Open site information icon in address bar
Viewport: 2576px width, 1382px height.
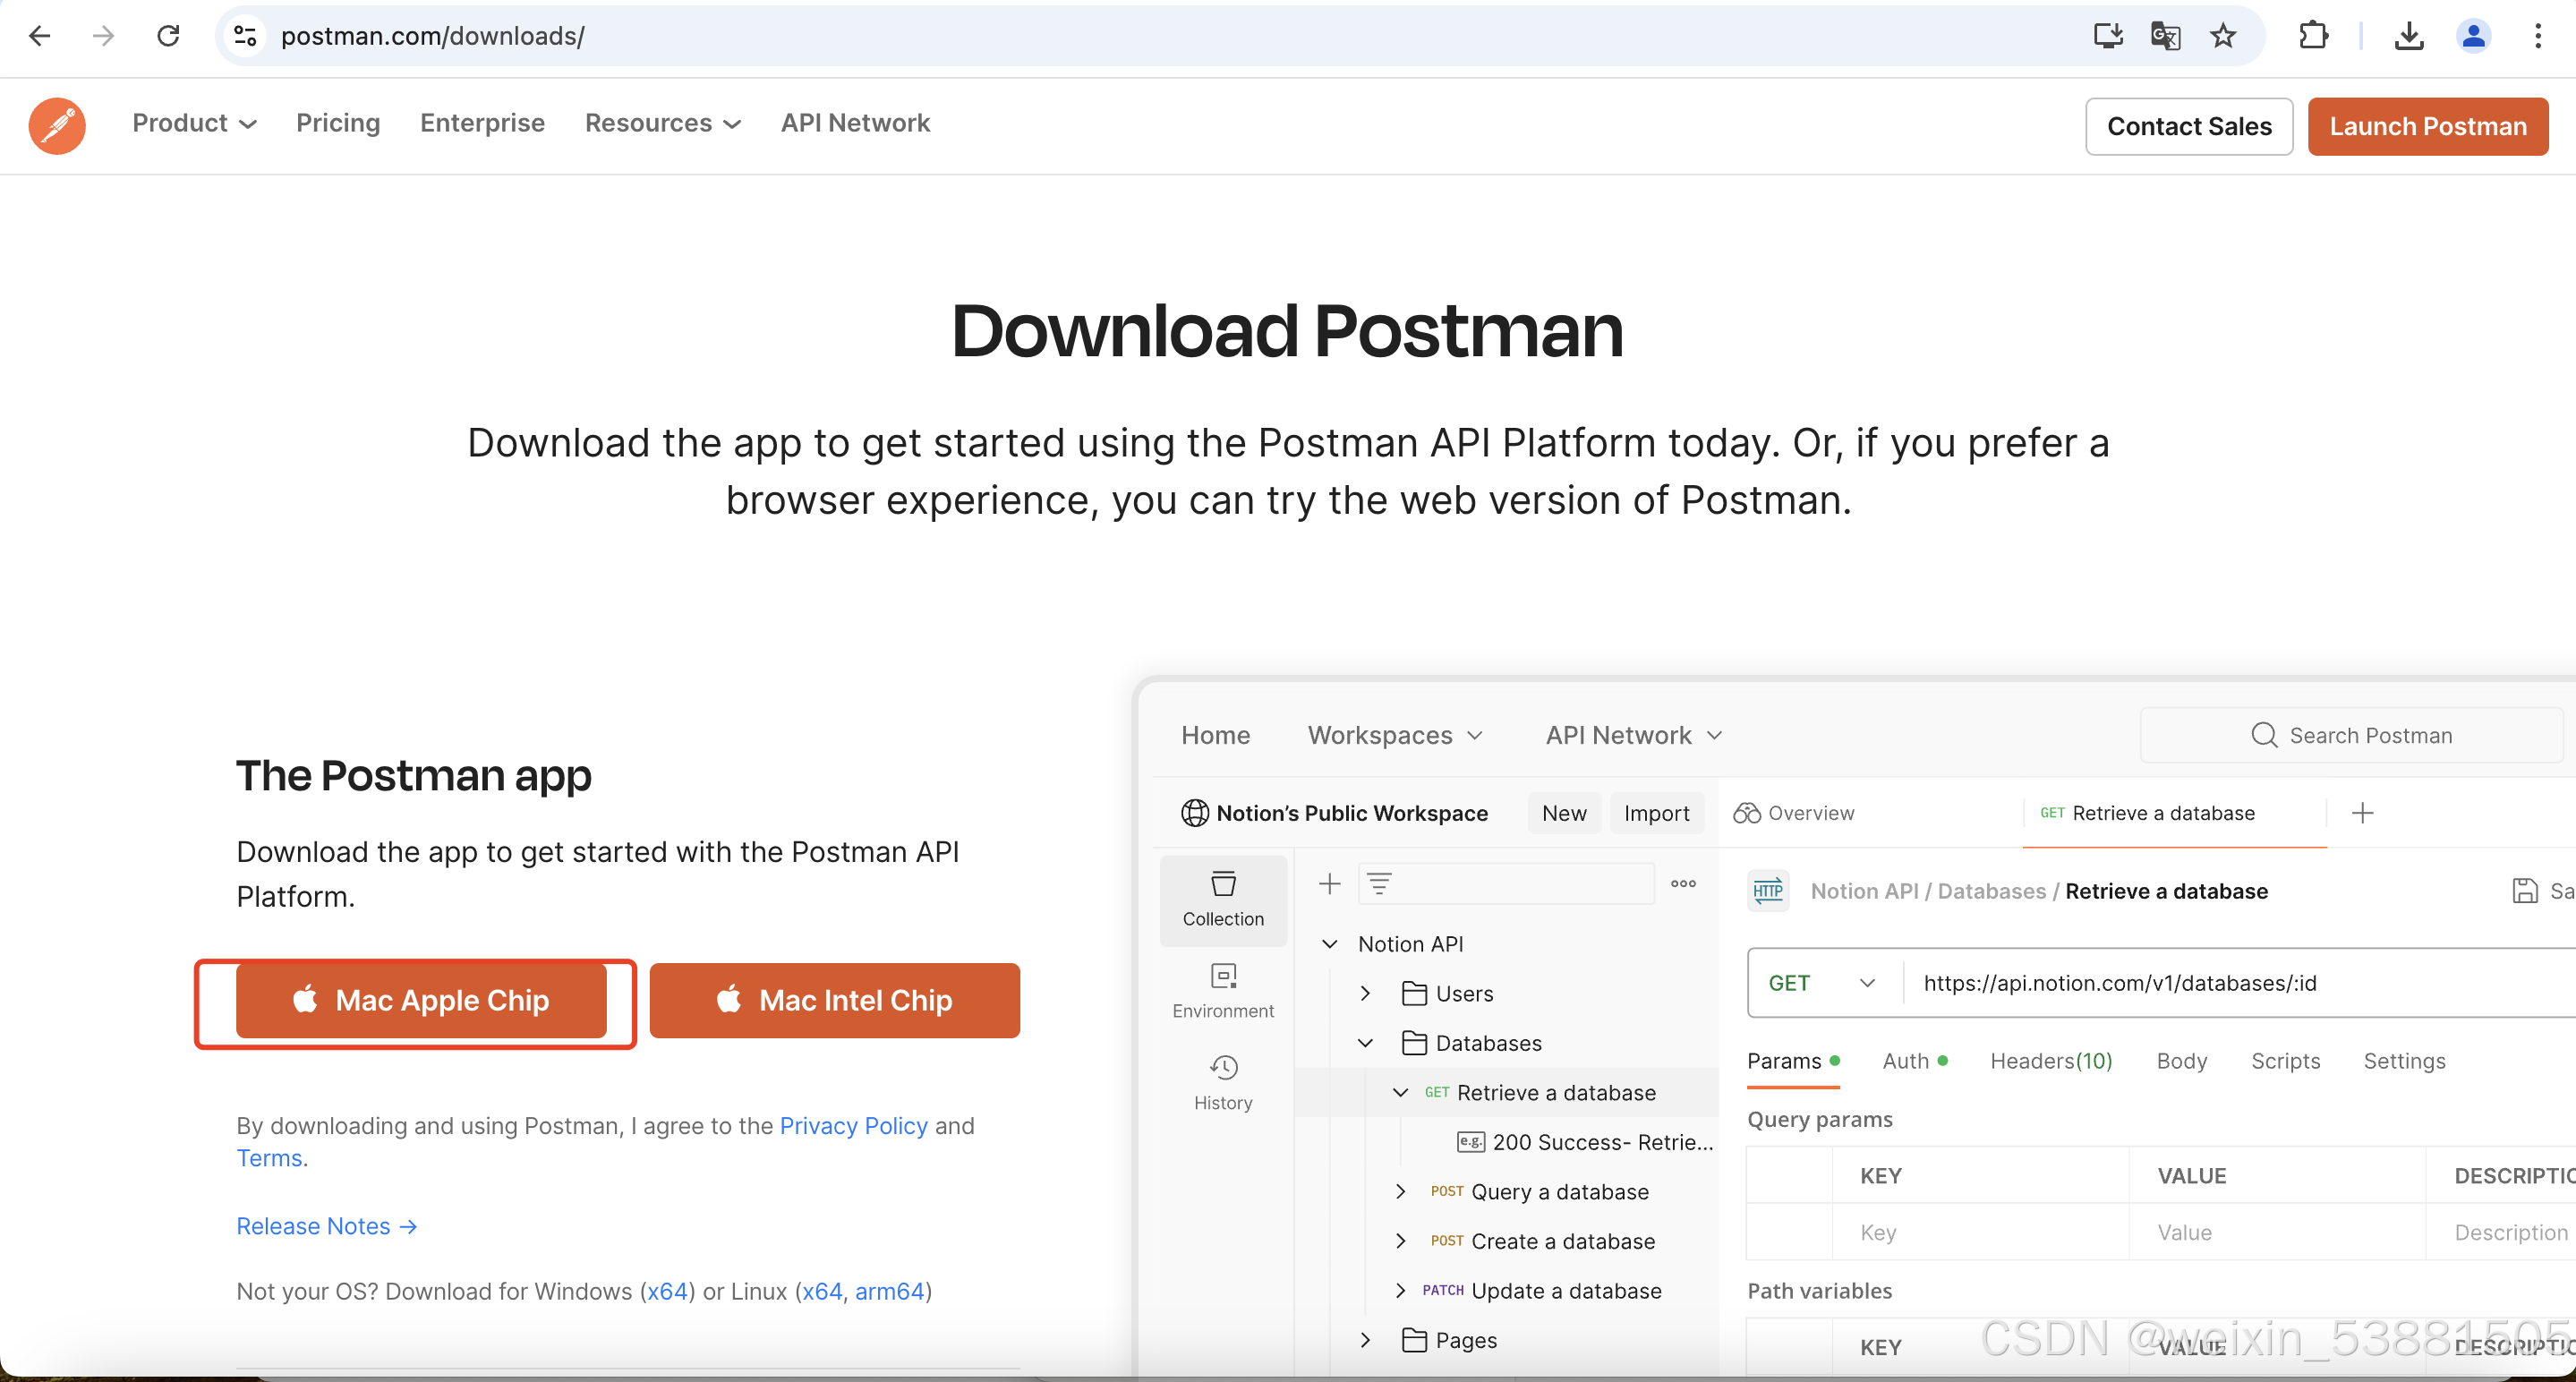[245, 36]
